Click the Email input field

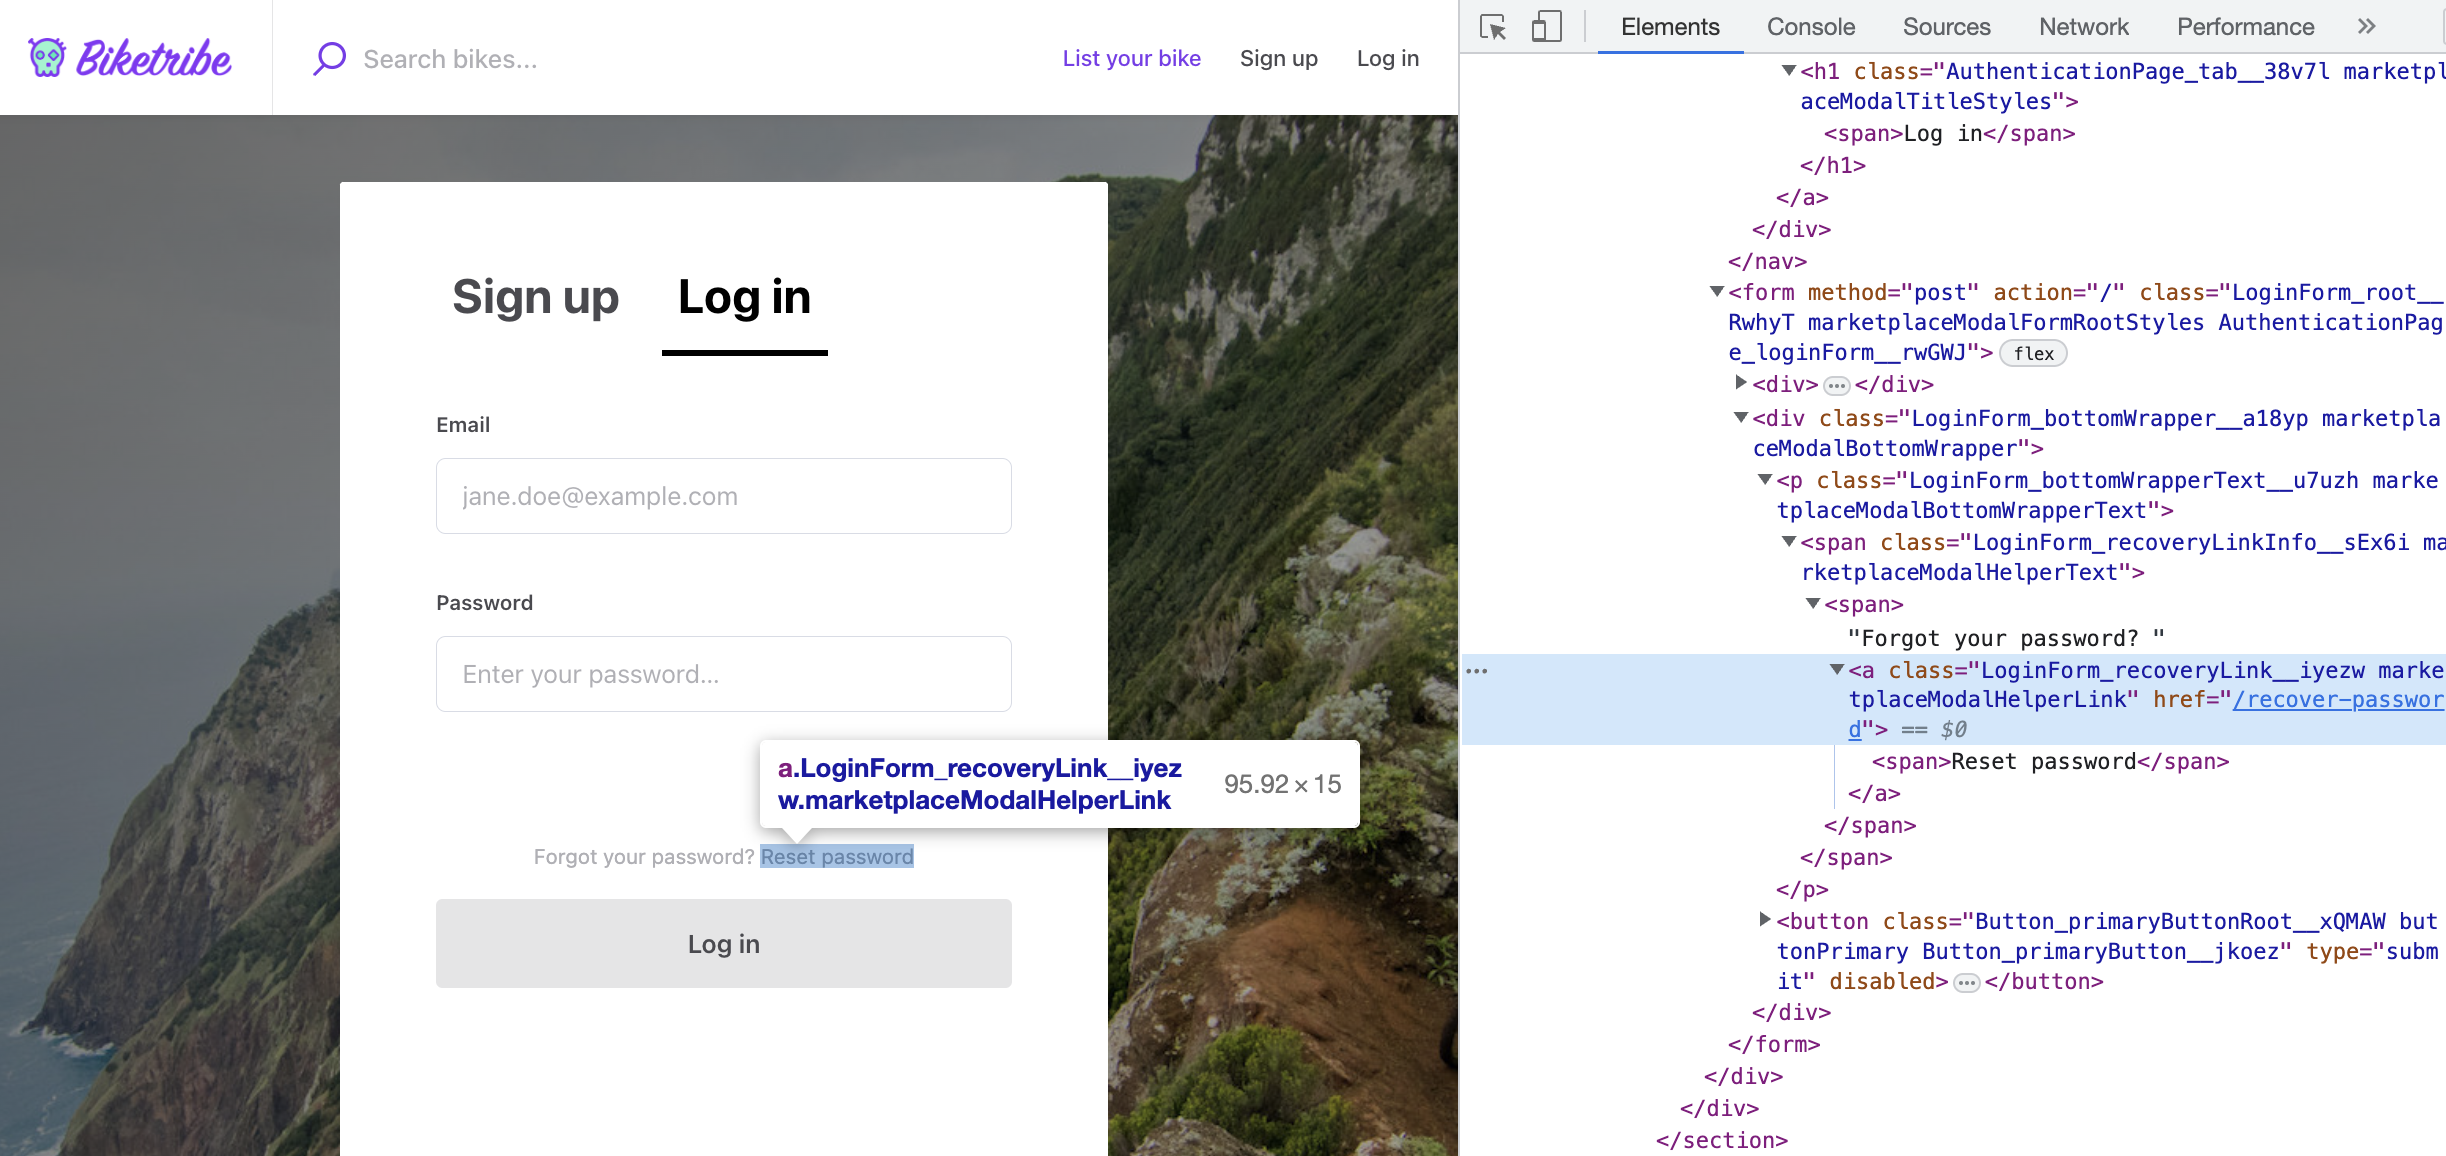[722, 495]
